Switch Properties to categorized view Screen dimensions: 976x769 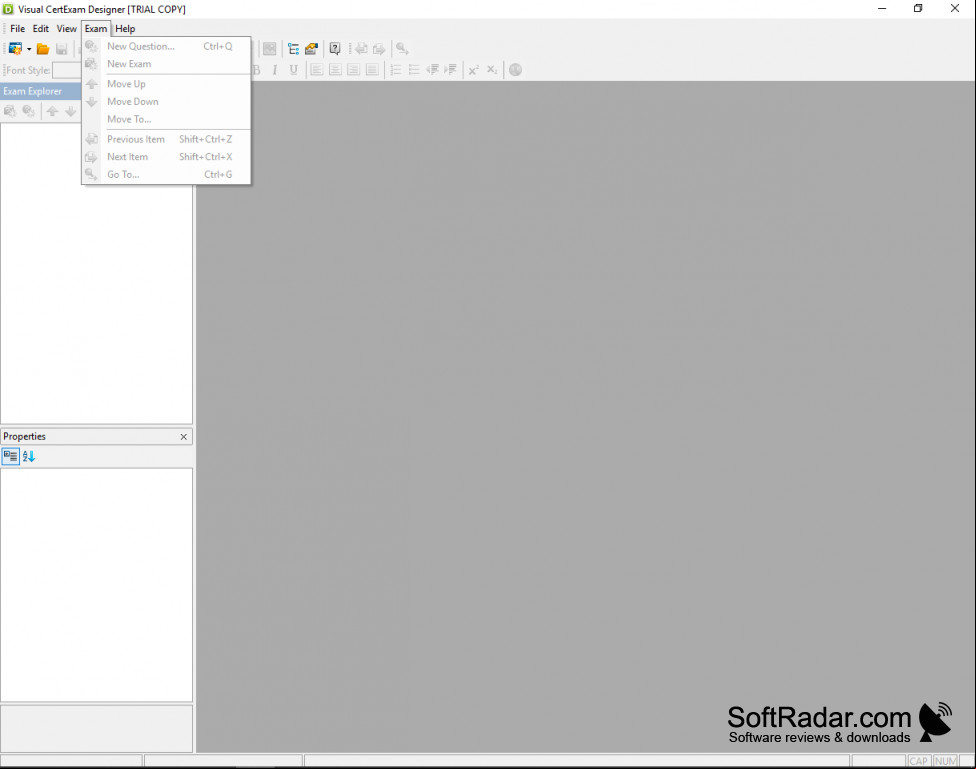click(11, 456)
